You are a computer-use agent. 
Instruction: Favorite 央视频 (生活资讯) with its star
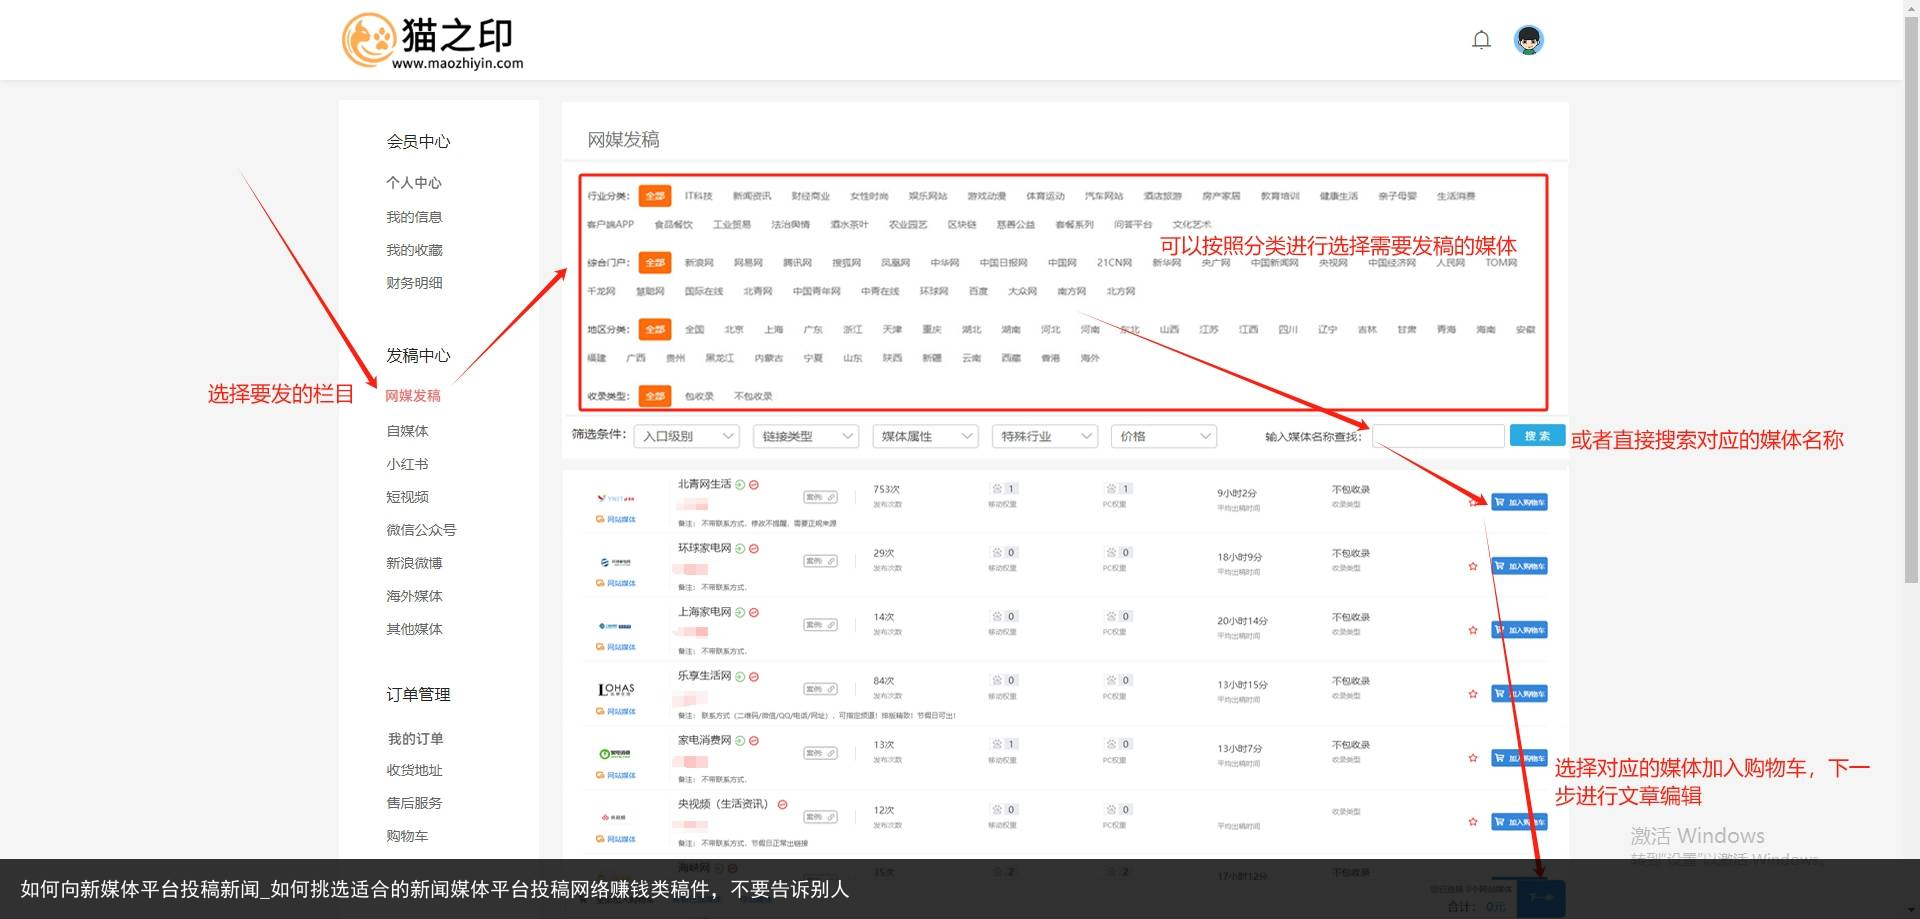click(1472, 822)
